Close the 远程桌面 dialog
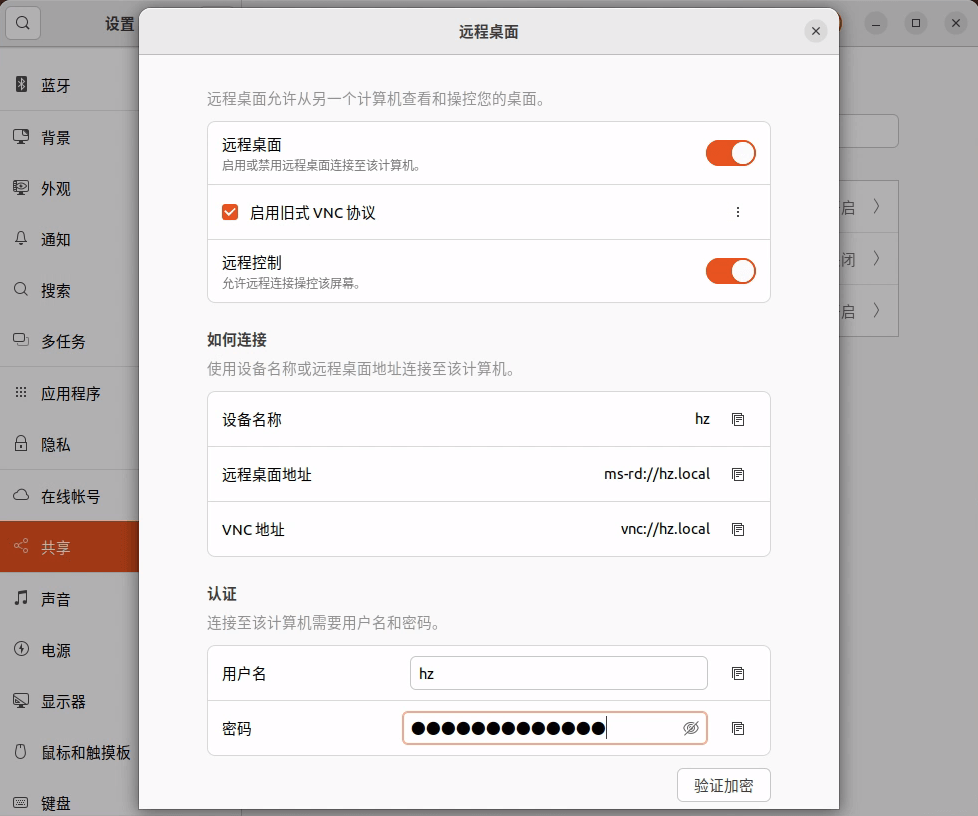Image resolution: width=978 pixels, height=816 pixels. (816, 31)
